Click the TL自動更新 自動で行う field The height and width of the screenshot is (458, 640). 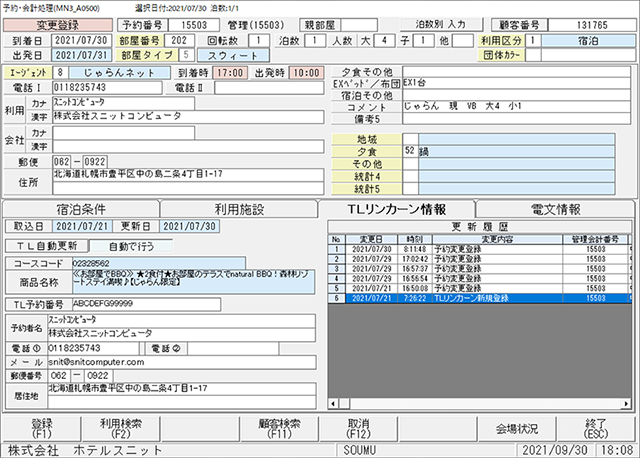coord(131,246)
